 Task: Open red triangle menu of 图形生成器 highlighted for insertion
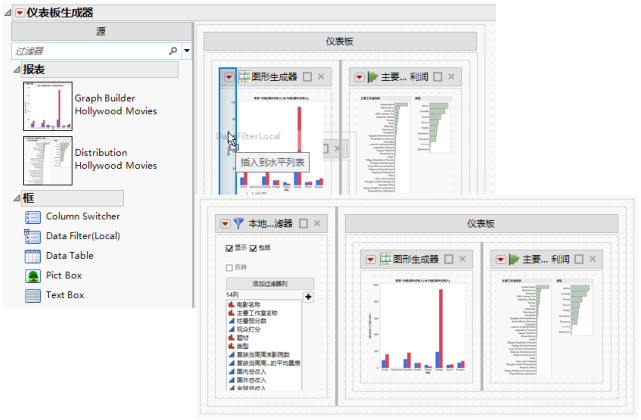click(x=229, y=77)
